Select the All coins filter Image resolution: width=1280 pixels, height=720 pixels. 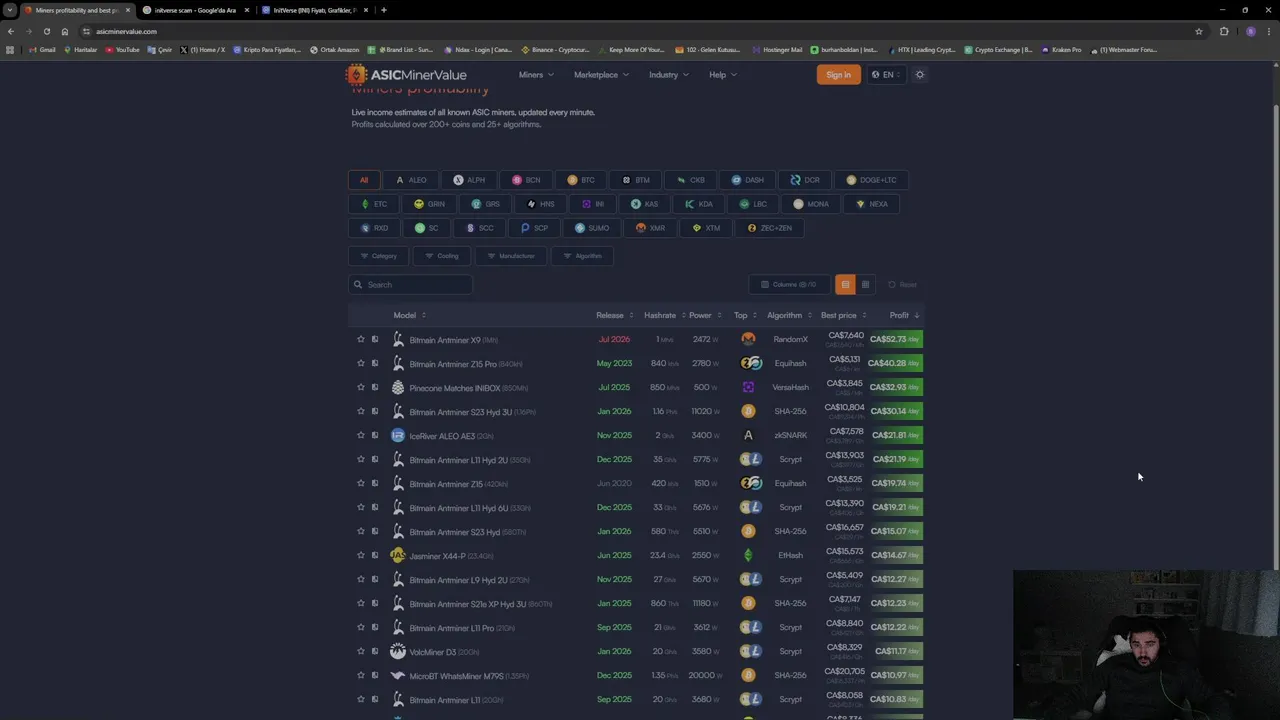(364, 180)
